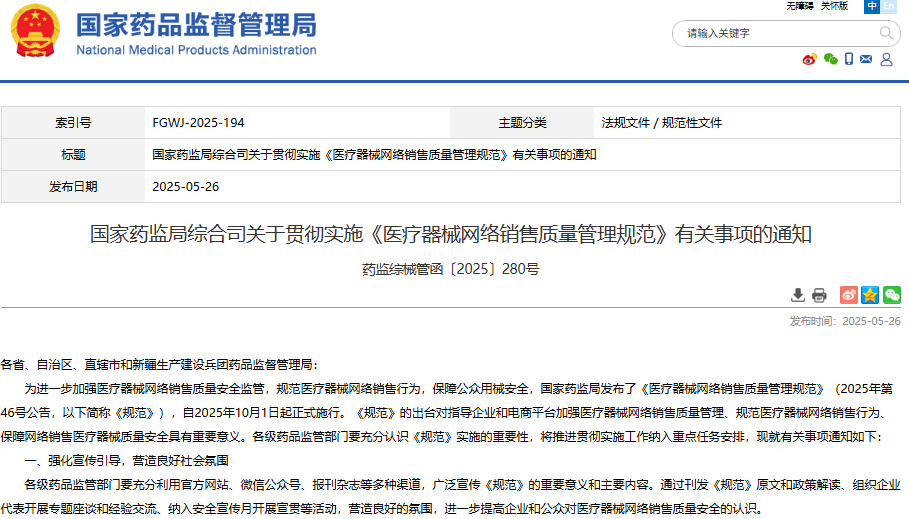Viewport: 909px width, 519px height.
Task: Open the email envelope icon
Action: [866, 59]
